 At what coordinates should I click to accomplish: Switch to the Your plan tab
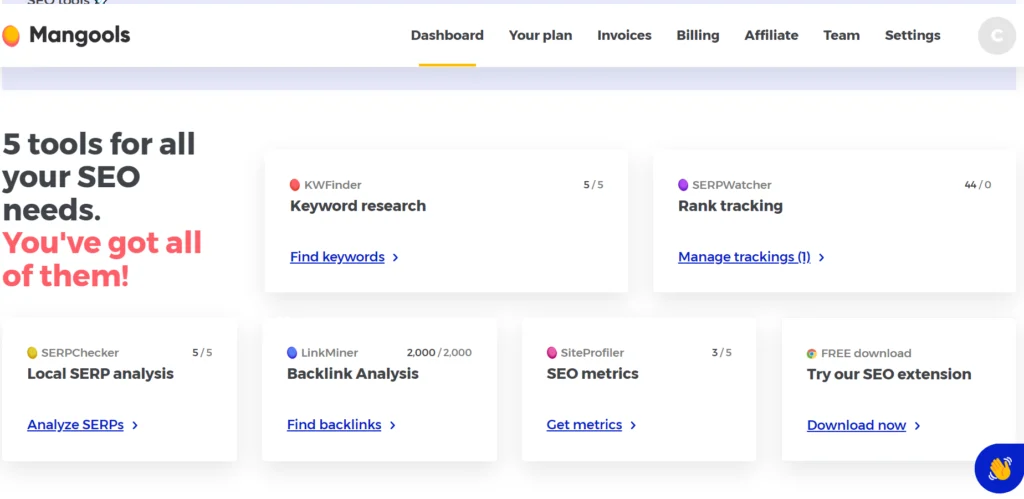[x=540, y=35]
